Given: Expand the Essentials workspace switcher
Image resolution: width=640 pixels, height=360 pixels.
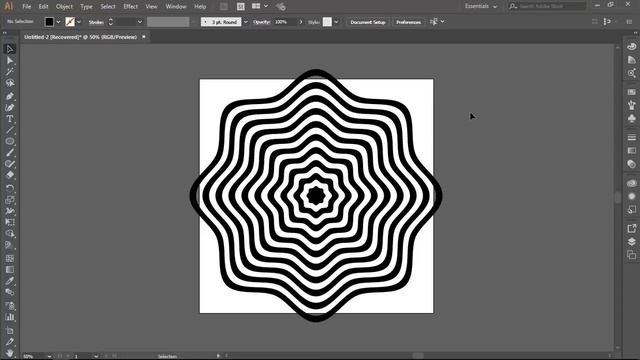Looking at the screenshot, I should (x=481, y=6).
